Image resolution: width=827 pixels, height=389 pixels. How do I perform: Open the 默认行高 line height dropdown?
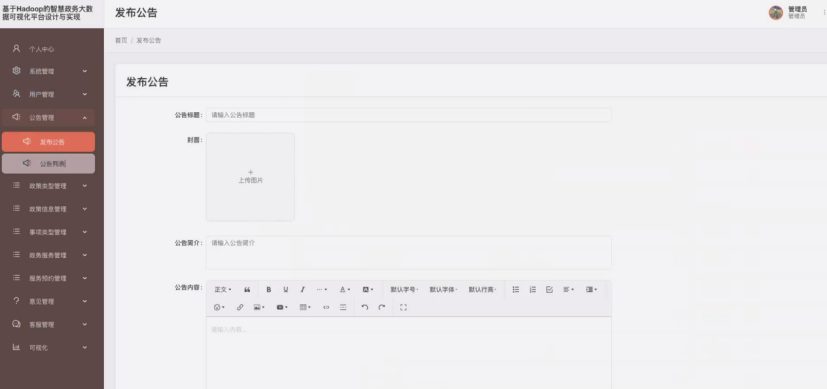pyautogui.click(x=483, y=289)
